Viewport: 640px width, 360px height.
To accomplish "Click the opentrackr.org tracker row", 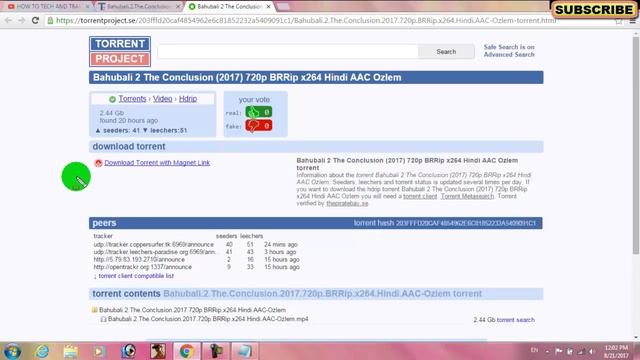I will (x=196, y=267).
